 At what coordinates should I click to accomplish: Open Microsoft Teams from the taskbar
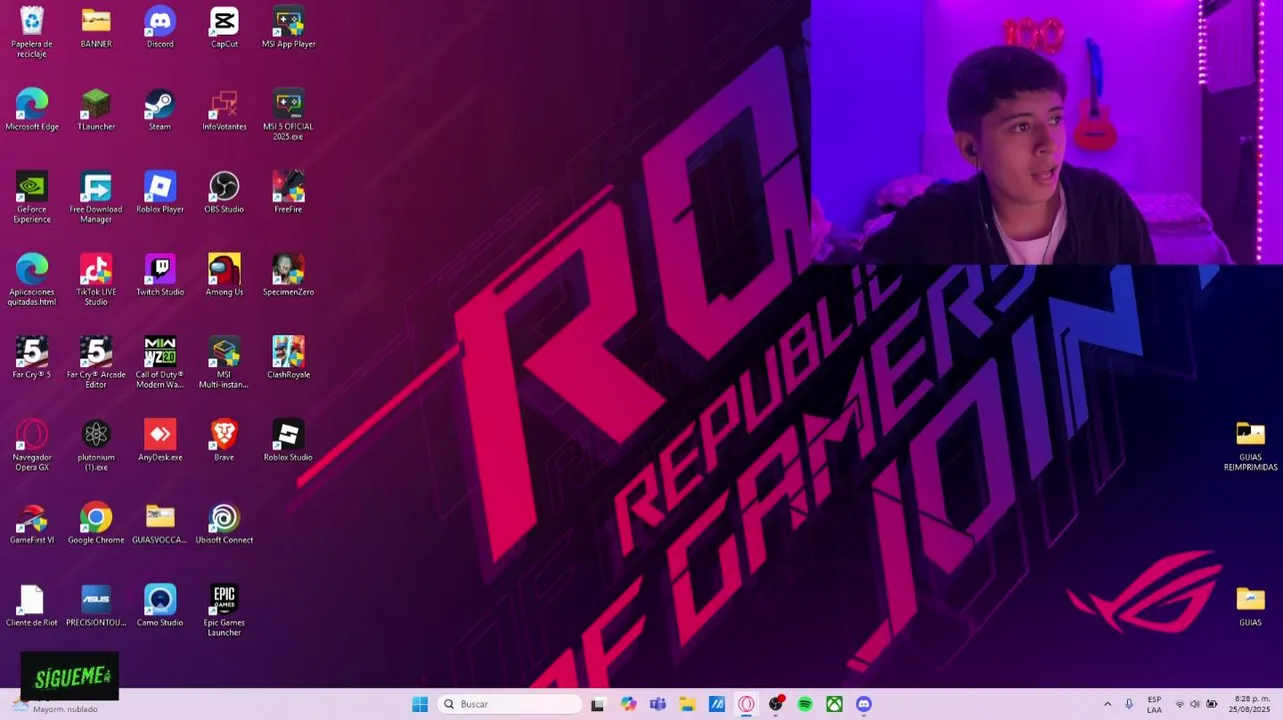click(x=658, y=704)
